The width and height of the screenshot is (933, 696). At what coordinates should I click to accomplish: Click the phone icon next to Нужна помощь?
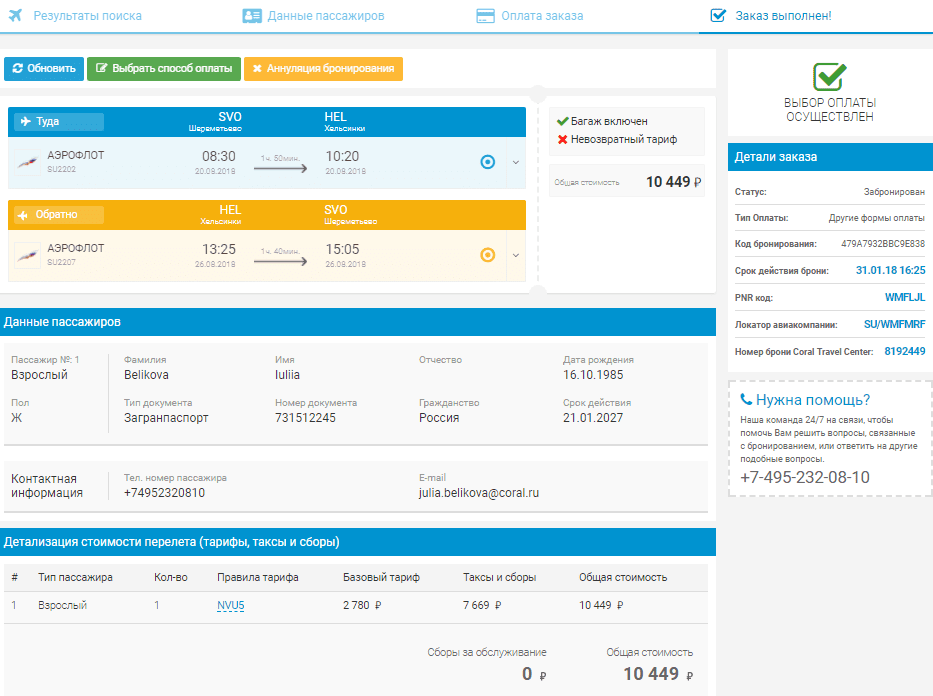pyautogui.click(x=746, y=399)
